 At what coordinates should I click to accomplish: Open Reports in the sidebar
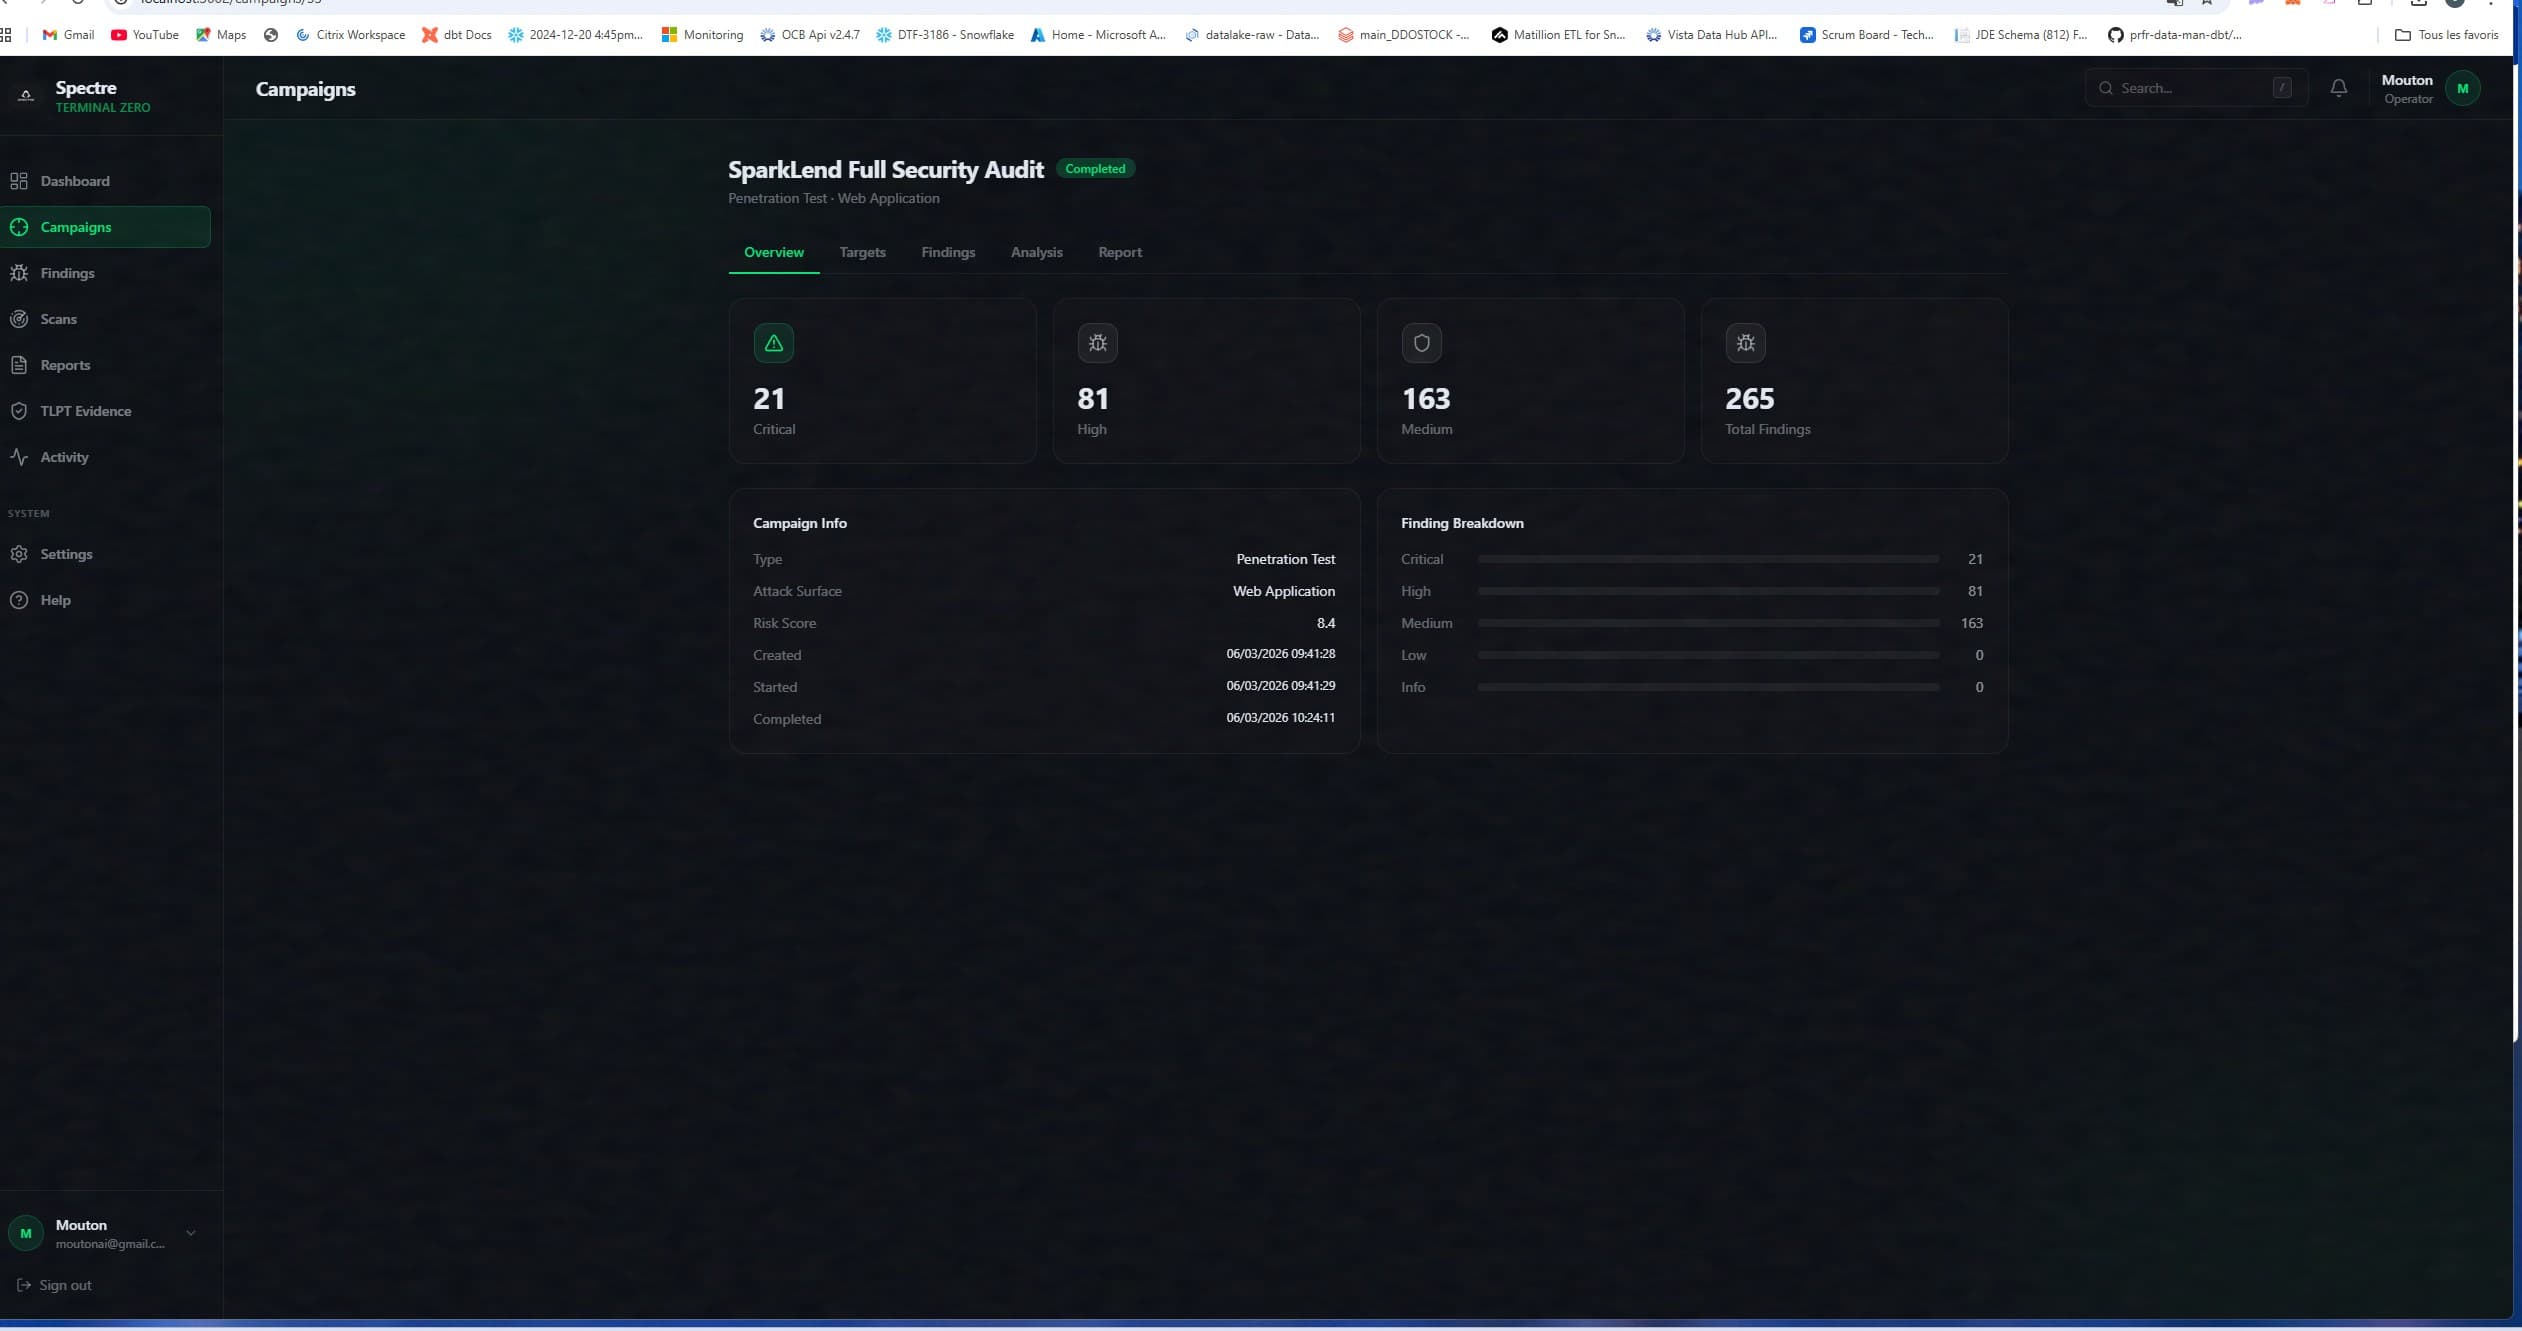[x=64, y=364]
